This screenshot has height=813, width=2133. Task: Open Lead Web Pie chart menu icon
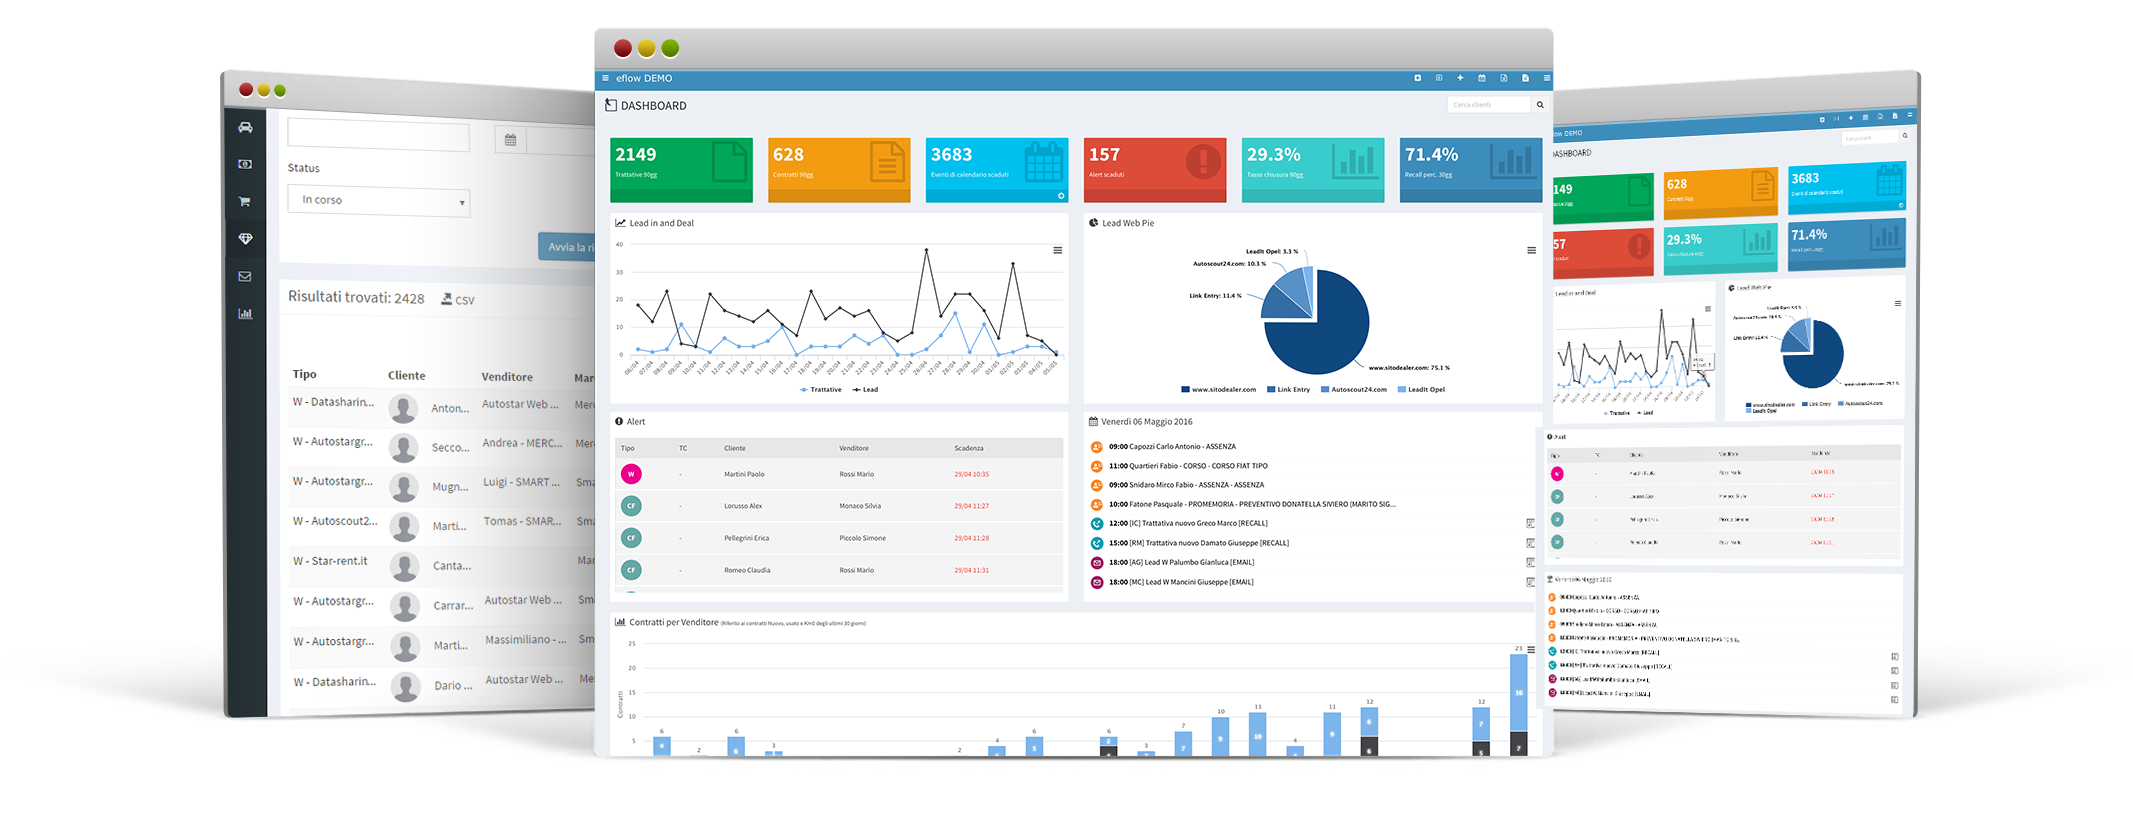pyautogui.click(x=1531, y=250)
